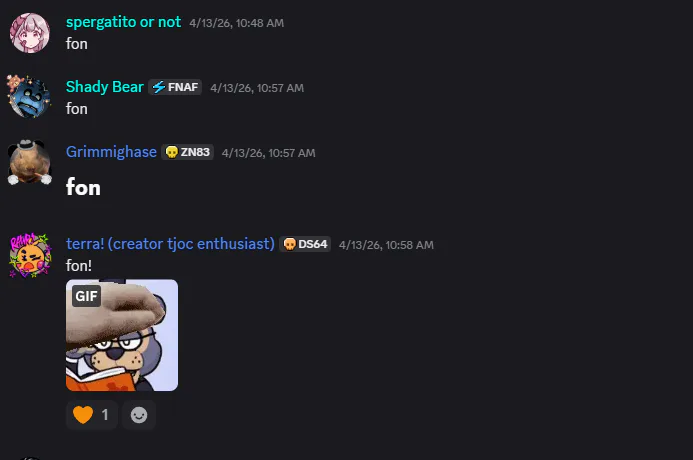Select the GIF label on image

[x=86, y=296]
